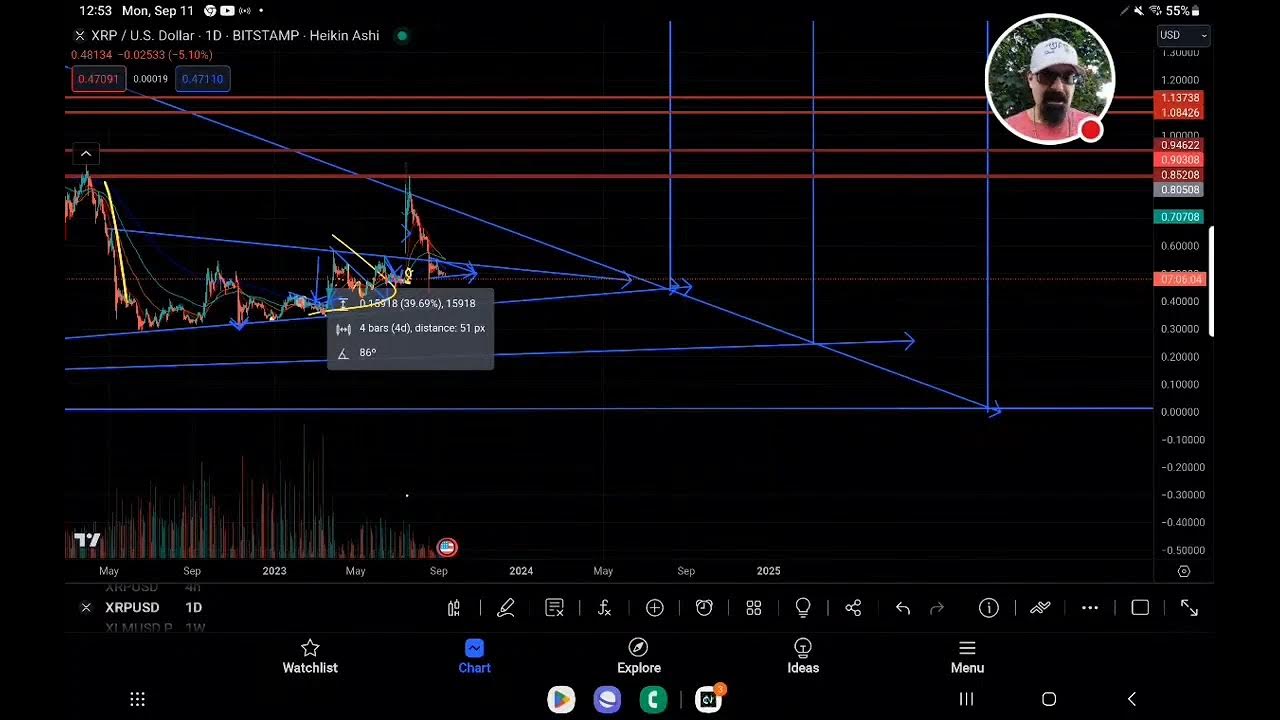Click the grey 0.80508 price label
Image resolution: width=1280 pixels, height=720 pixels.
(x=1178, y=190)
